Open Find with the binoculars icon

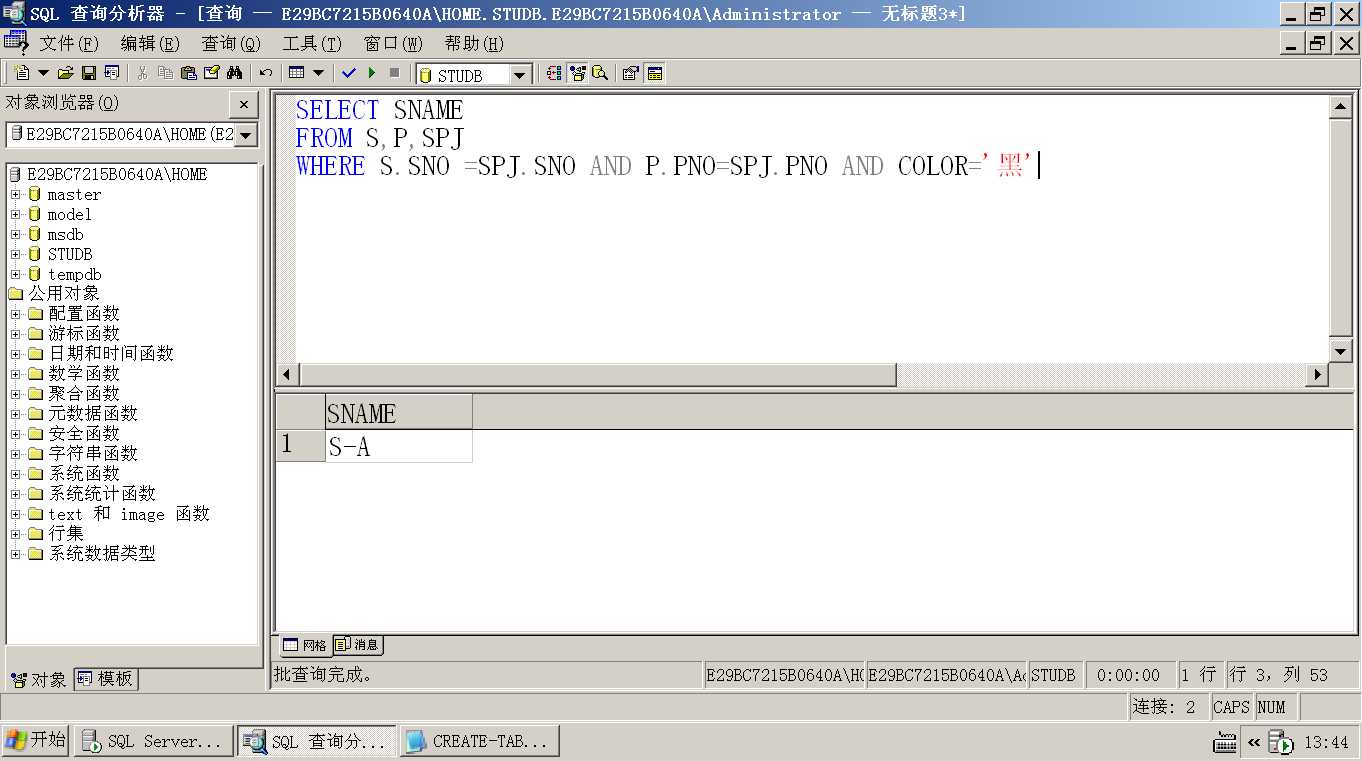[235, 73]
